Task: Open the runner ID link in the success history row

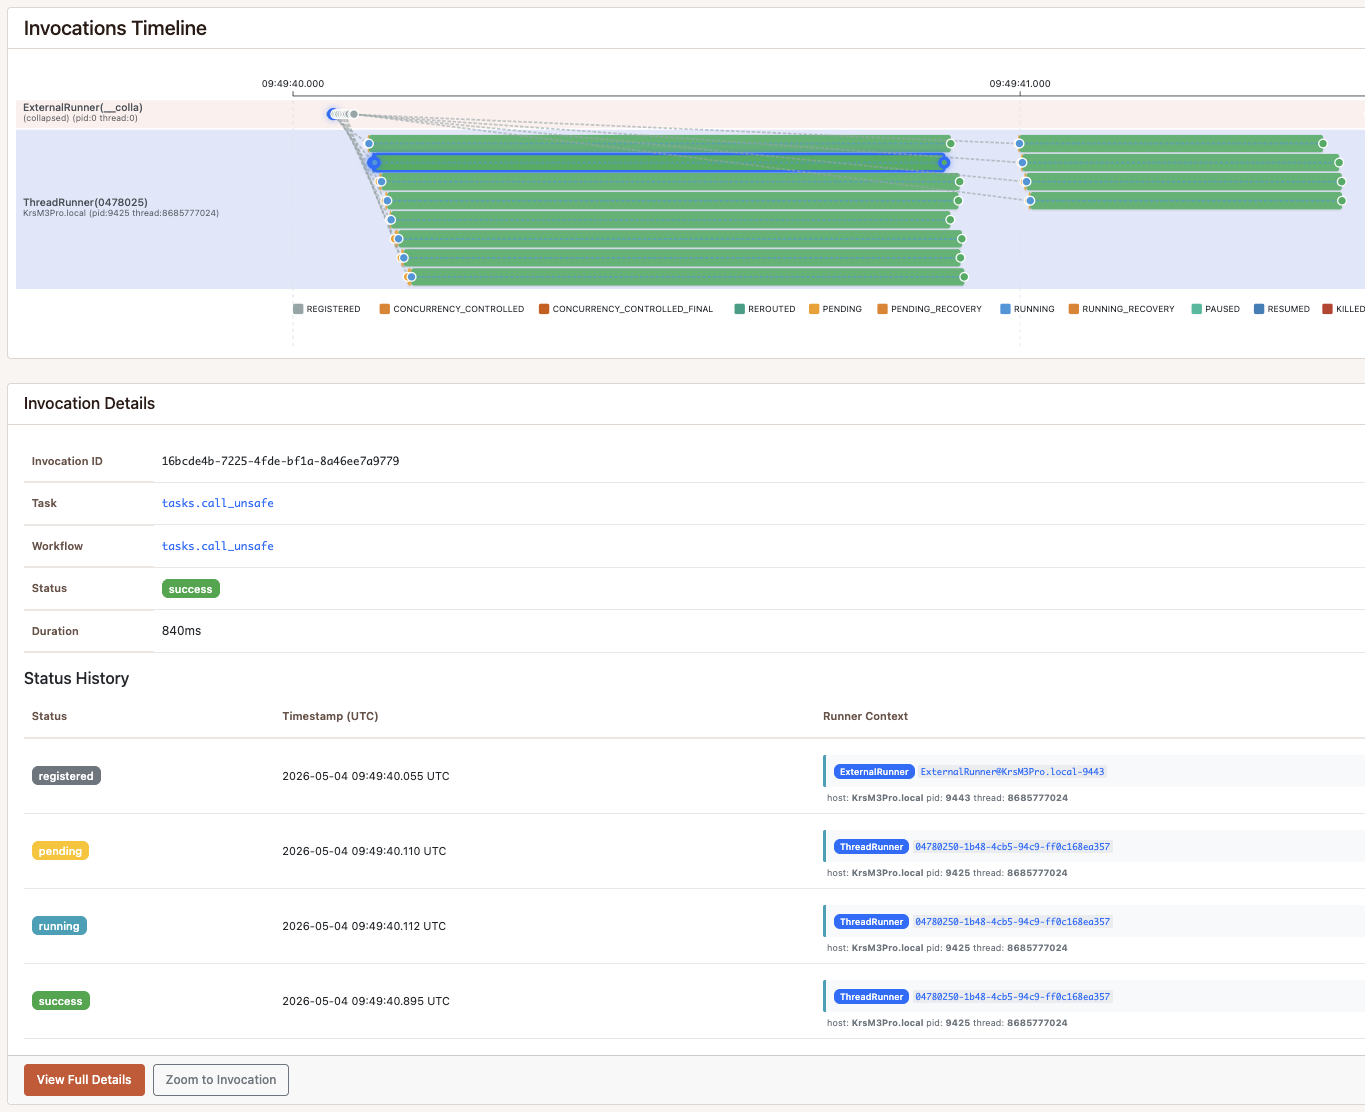Action: point(1012,997)
